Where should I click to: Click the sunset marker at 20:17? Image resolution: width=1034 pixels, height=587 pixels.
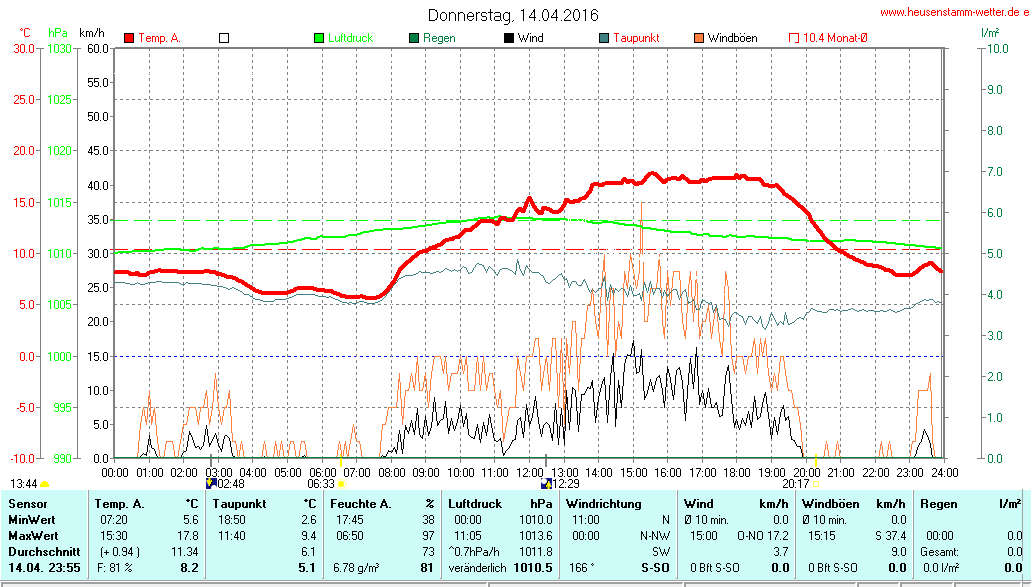click(x=817, y=484)
